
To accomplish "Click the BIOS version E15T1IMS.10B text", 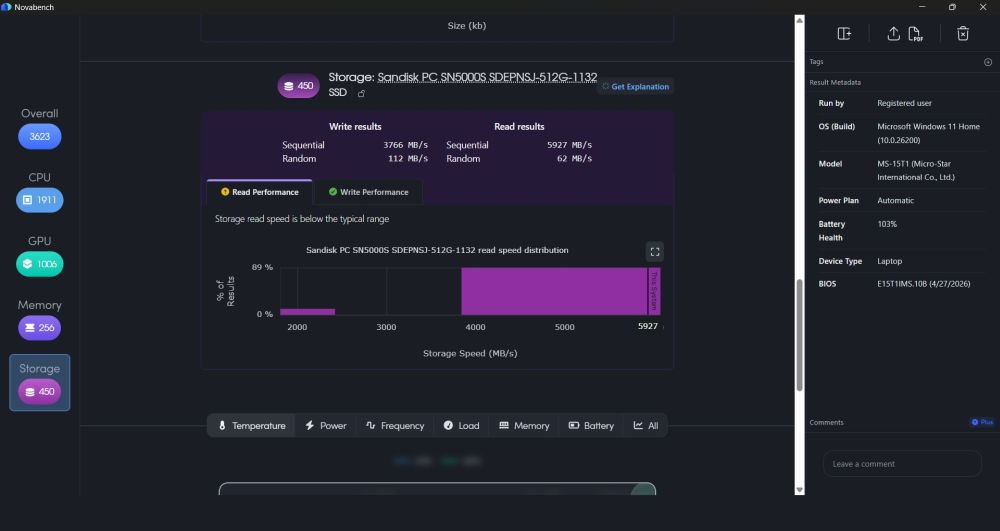I will tap(923, 284).
